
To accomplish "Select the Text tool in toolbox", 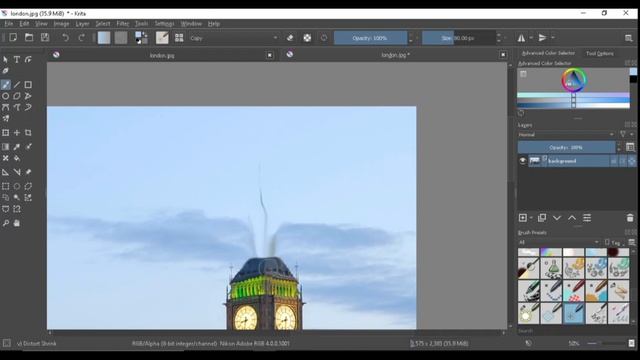I will [x=17, y=60].
